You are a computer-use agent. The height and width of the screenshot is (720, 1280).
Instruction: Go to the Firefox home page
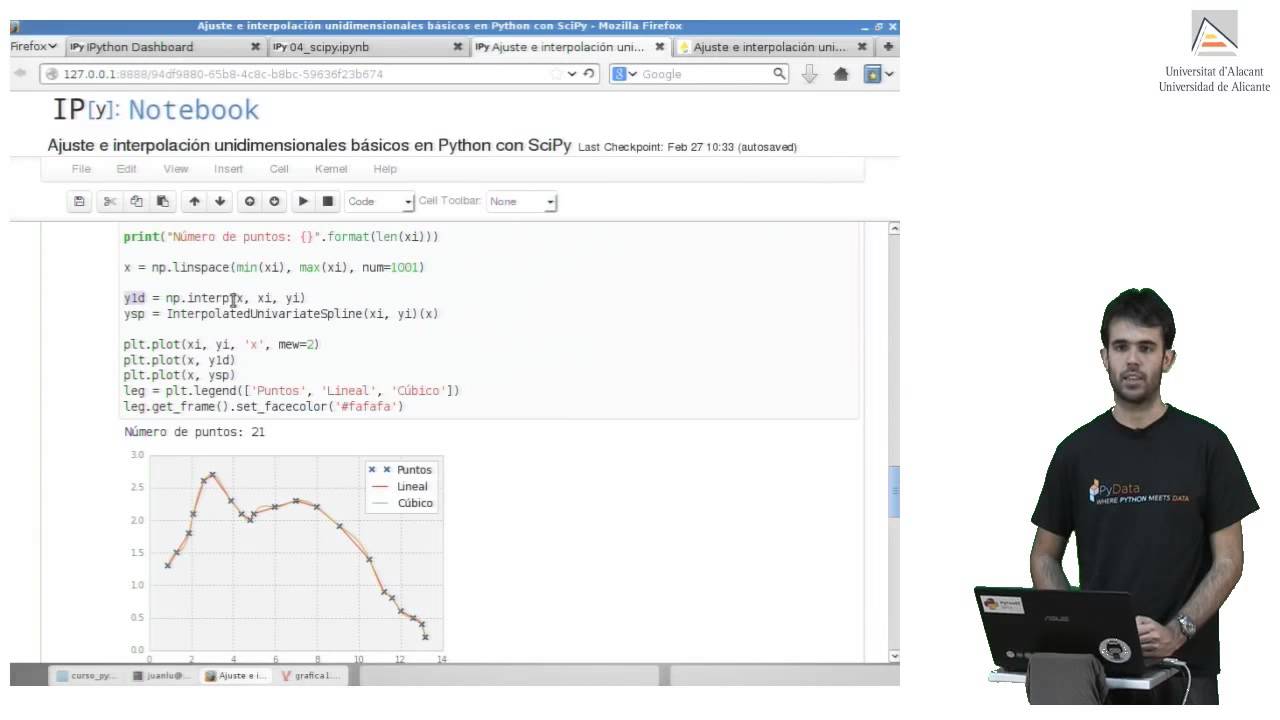(841, 73)
